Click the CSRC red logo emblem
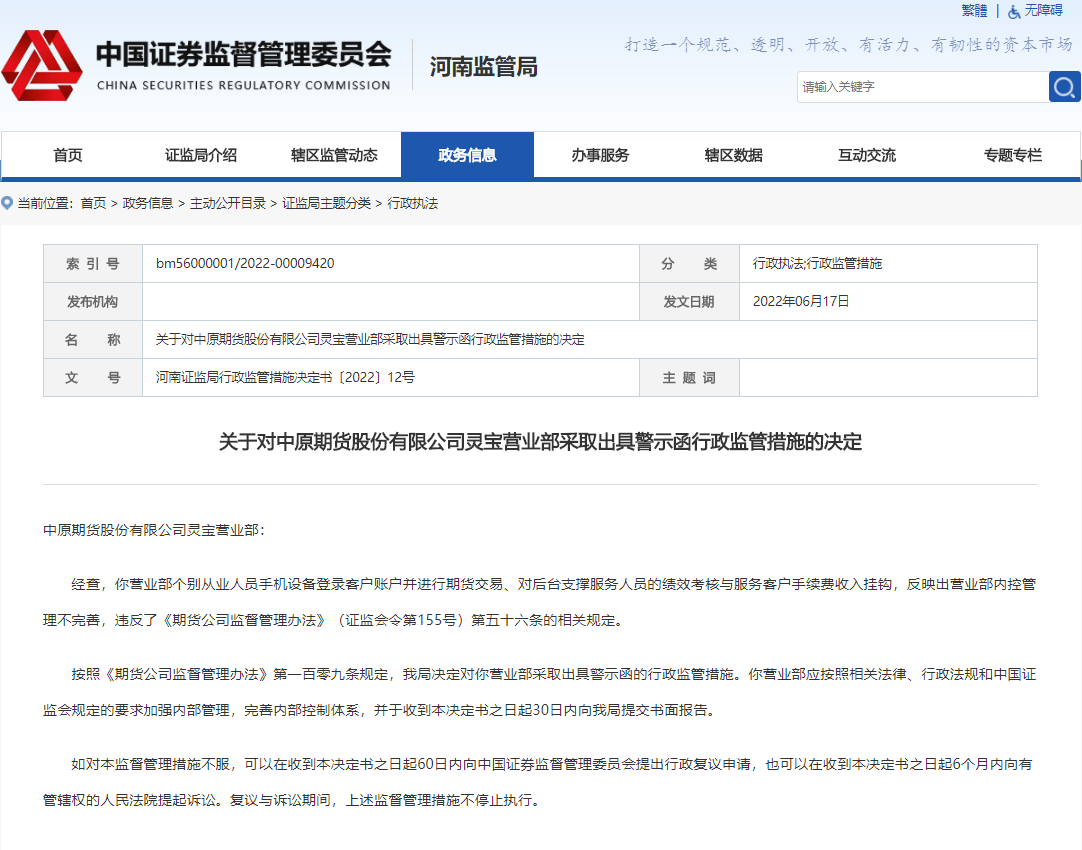The width and height of the screenshot is (1082, 850). pos(42,65)
